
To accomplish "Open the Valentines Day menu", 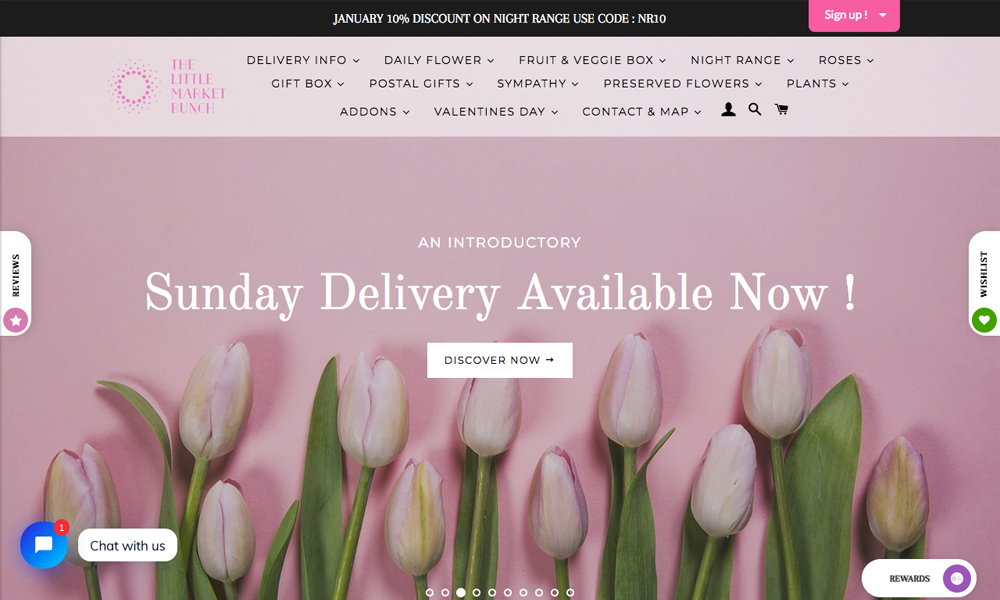I will [x=496, y=112].
